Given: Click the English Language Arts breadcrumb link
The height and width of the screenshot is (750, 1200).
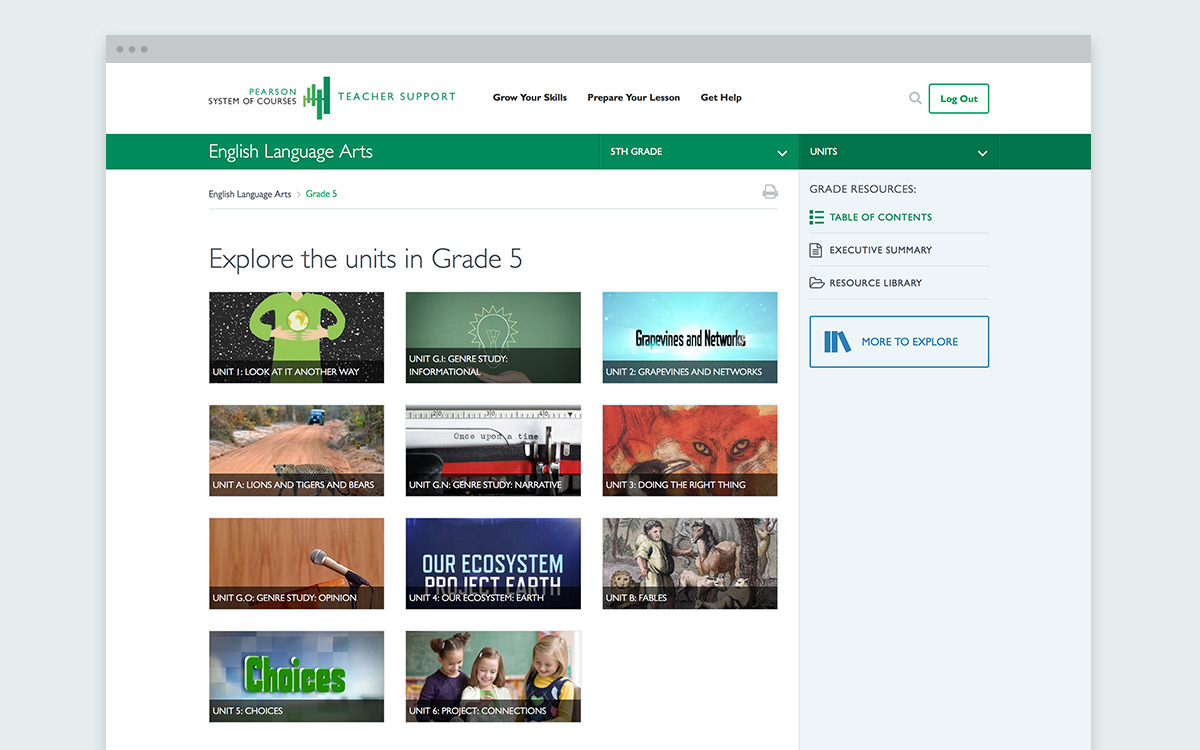Looking at the screenshot, I should click(250, 194).
